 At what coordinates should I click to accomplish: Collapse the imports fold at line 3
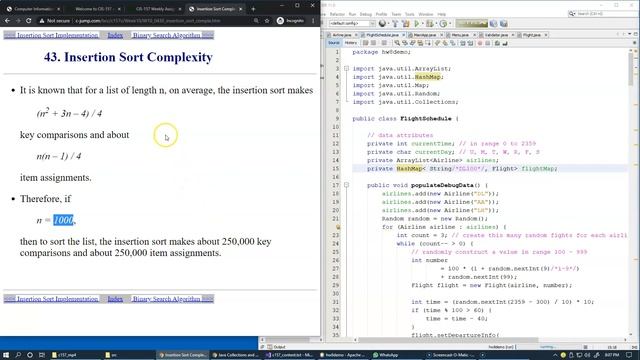346,69
